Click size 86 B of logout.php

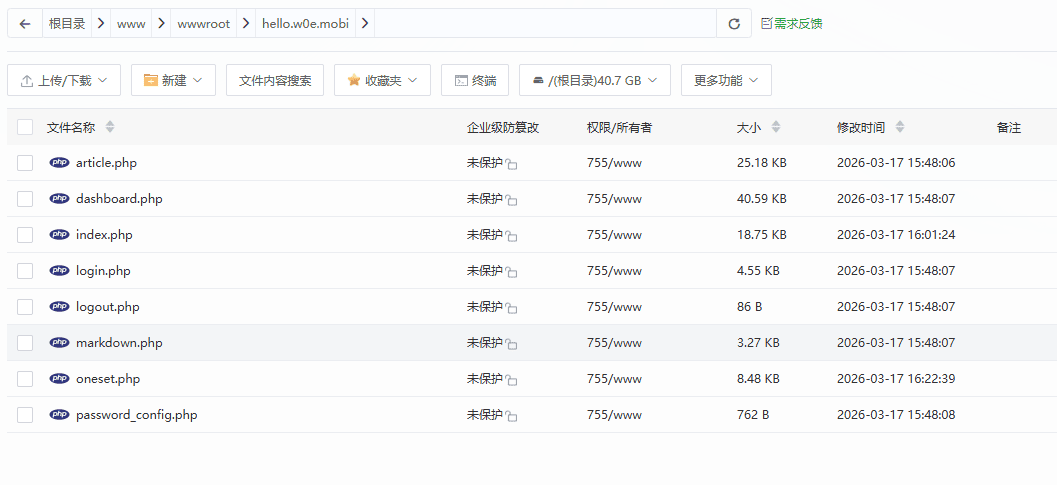click(750, 306)
